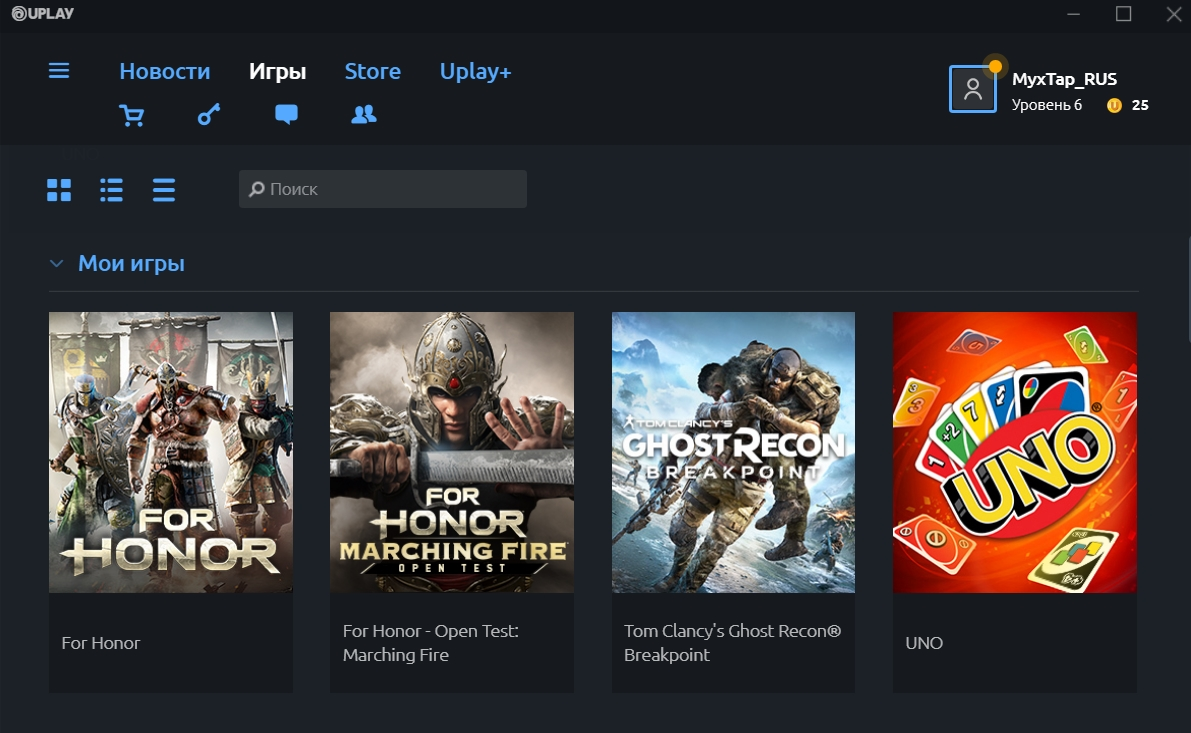Open the shopping cart

tap(131, 115)
